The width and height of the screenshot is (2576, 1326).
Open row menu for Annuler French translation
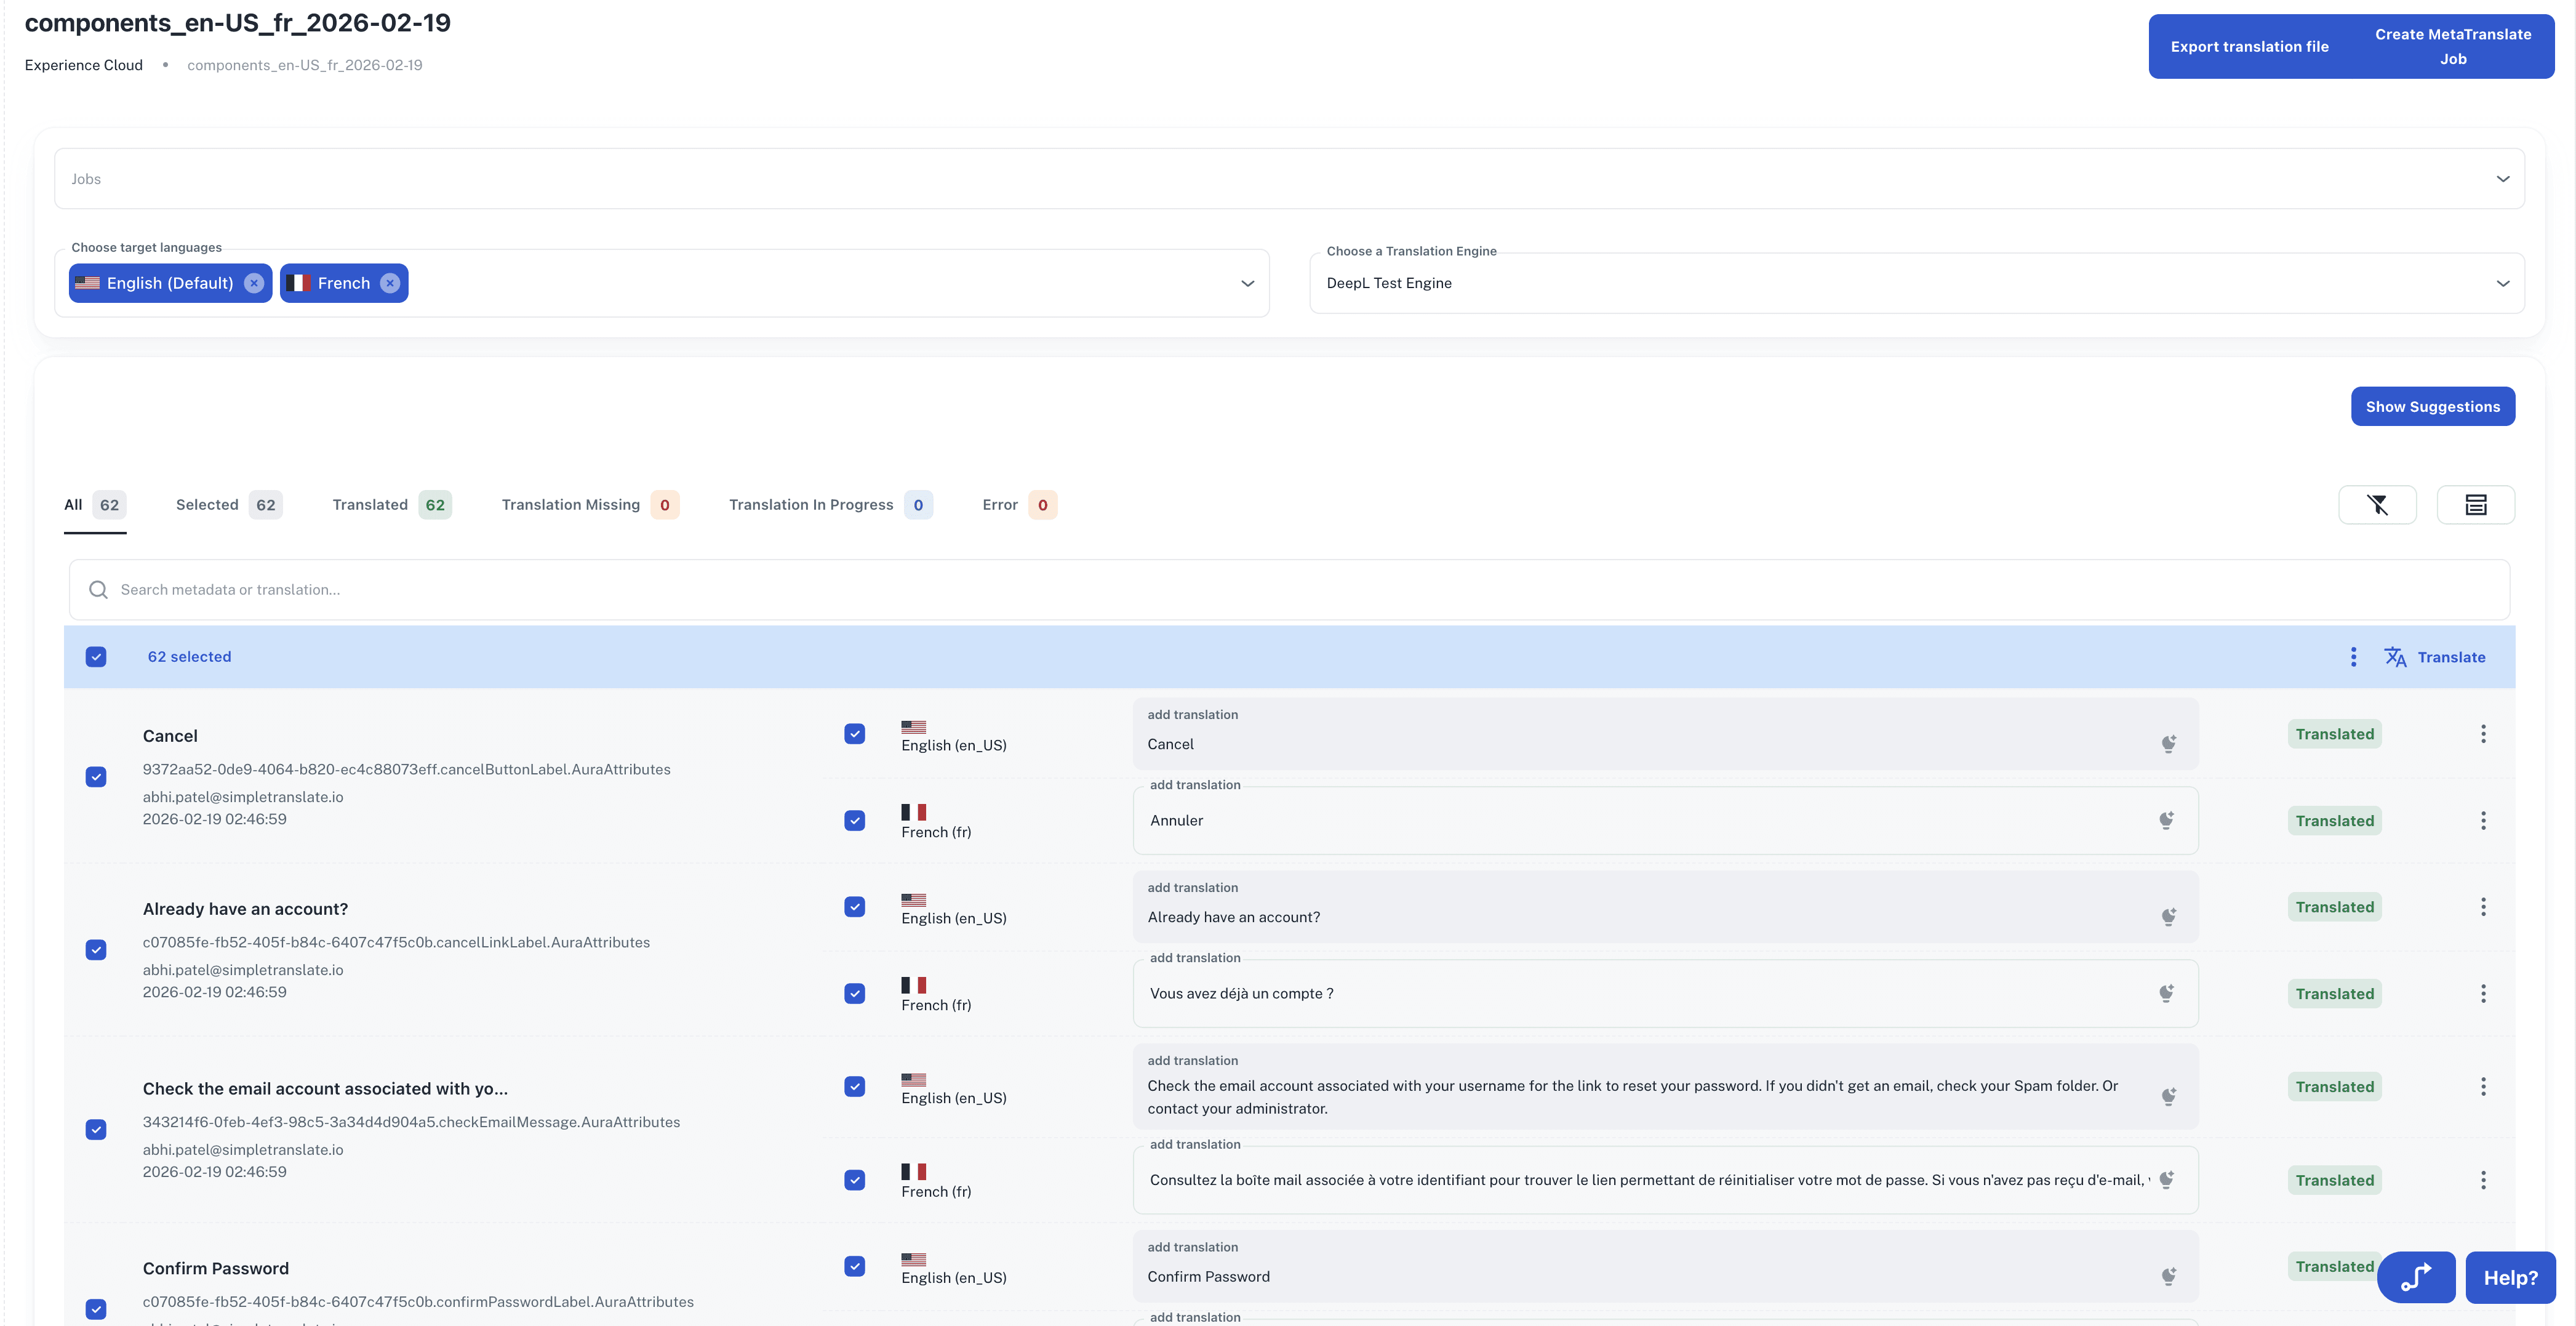pyautogui.click(x=2483, y=821)
